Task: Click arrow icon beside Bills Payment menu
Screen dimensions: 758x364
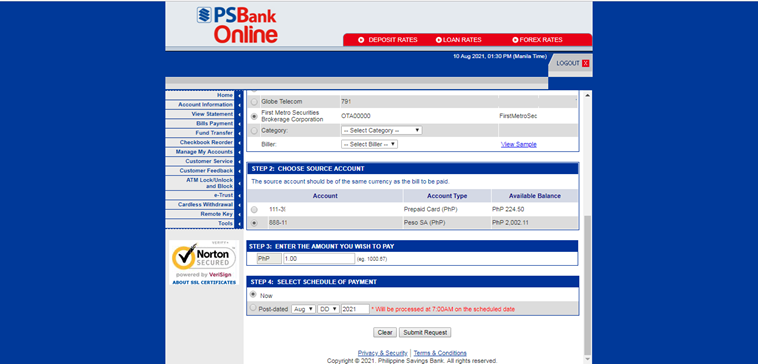Action: (x=239, y=124)
